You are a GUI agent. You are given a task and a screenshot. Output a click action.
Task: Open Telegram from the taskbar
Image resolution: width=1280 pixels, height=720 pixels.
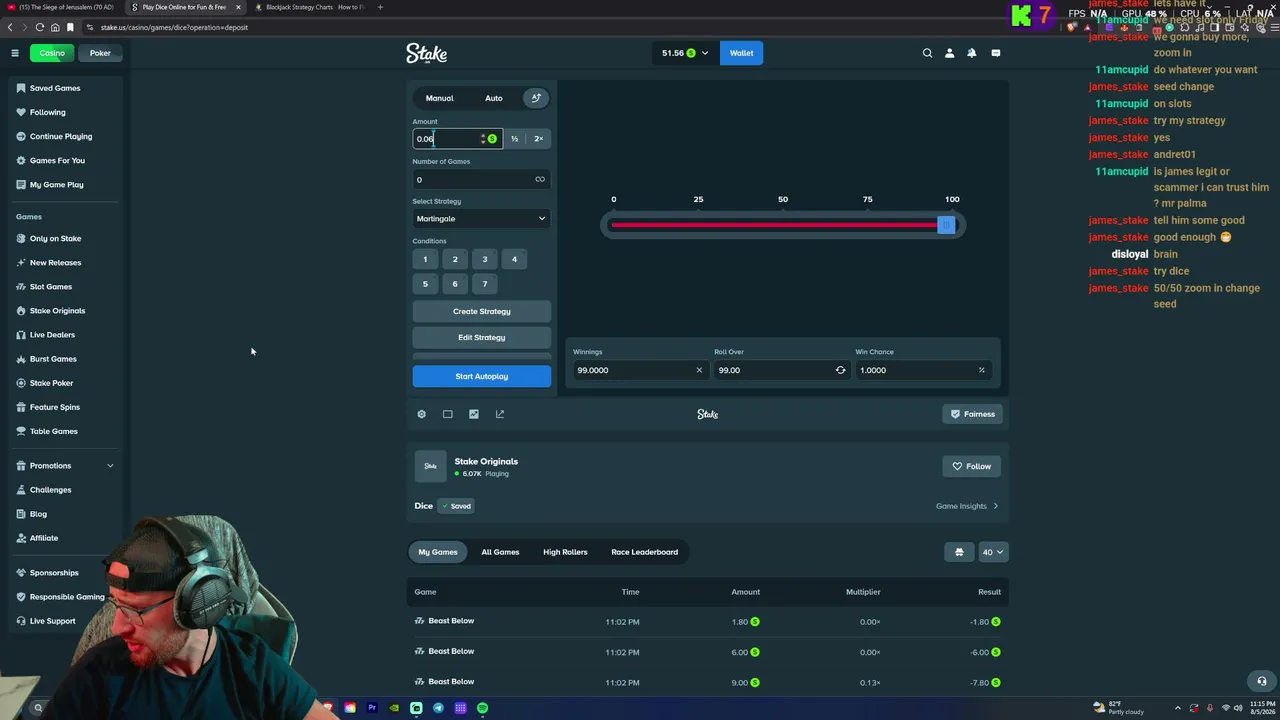click(438, 708)
